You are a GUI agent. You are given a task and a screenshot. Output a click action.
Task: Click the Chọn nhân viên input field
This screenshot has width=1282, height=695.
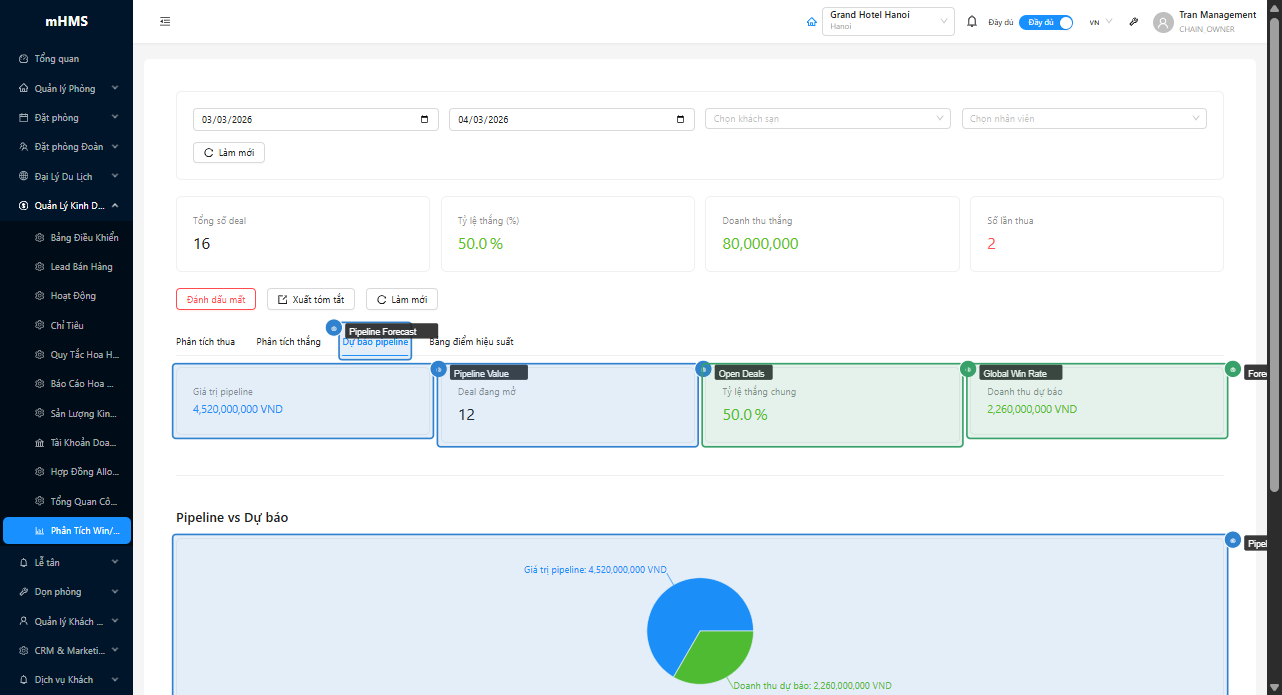(x=1083, y=118)
